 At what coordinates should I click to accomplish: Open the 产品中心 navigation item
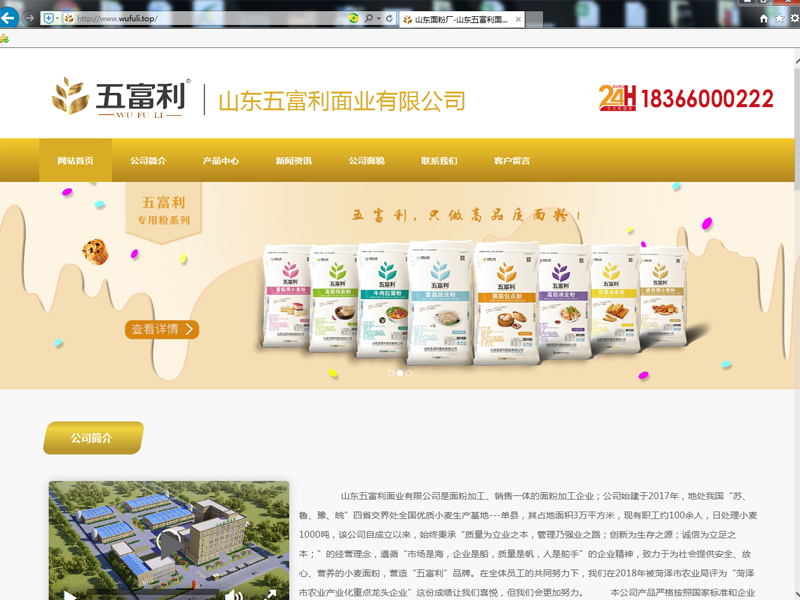(x=221, y=161)
